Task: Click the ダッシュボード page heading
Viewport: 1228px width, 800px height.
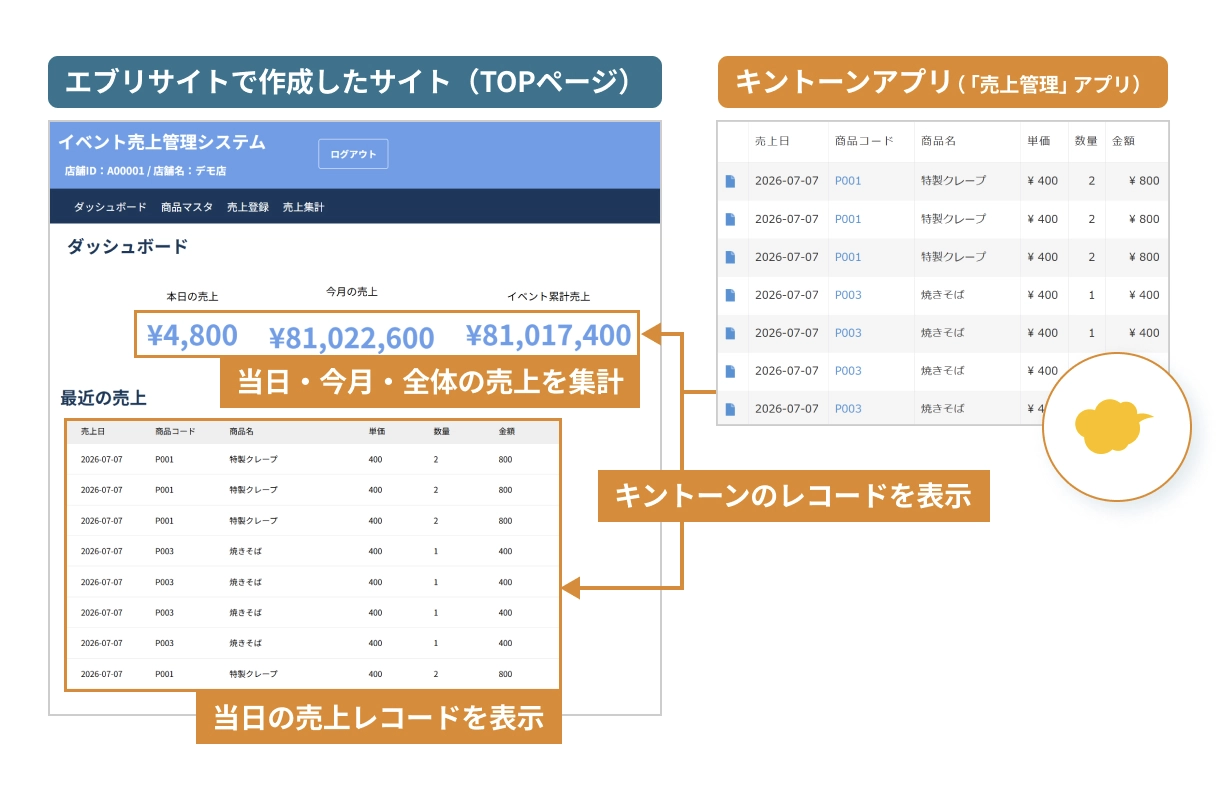Action: pyautogui.click(x=127, y=246)
